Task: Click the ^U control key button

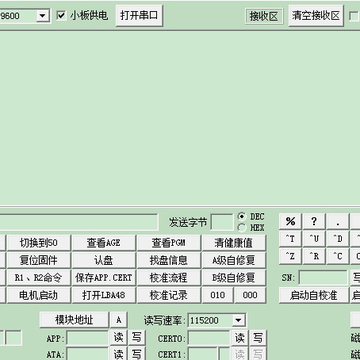Action: pyautogui.click(x=314, y=239)
